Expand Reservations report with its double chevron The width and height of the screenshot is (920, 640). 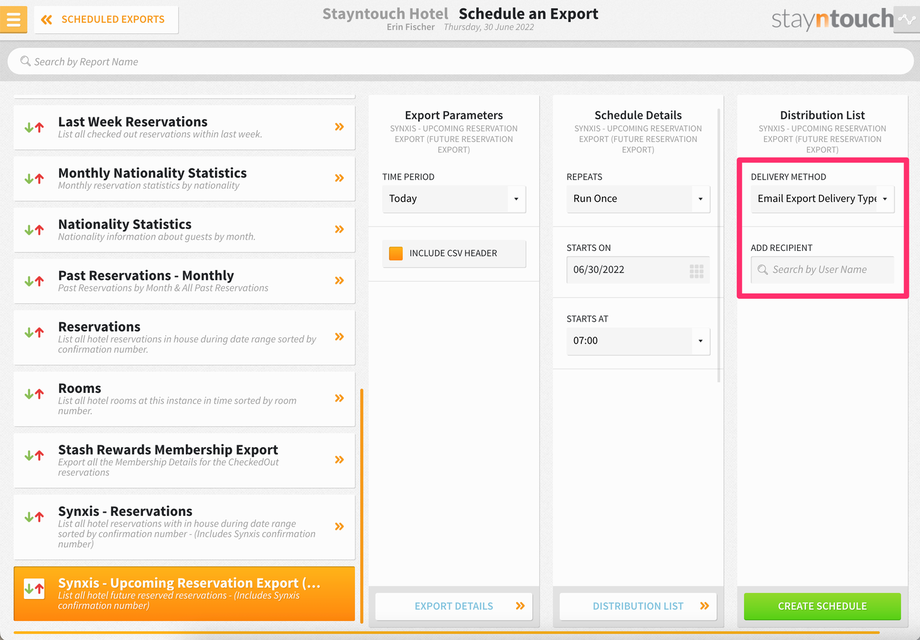(339, 337)
